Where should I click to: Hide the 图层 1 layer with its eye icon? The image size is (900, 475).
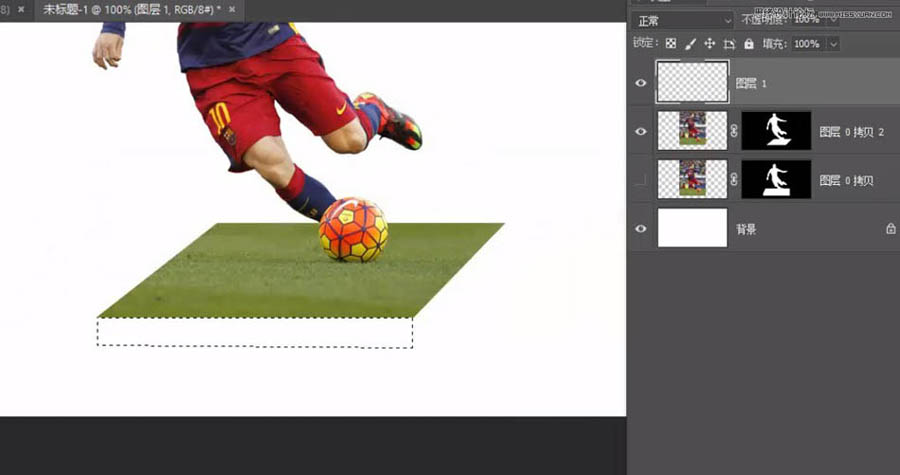641,83
